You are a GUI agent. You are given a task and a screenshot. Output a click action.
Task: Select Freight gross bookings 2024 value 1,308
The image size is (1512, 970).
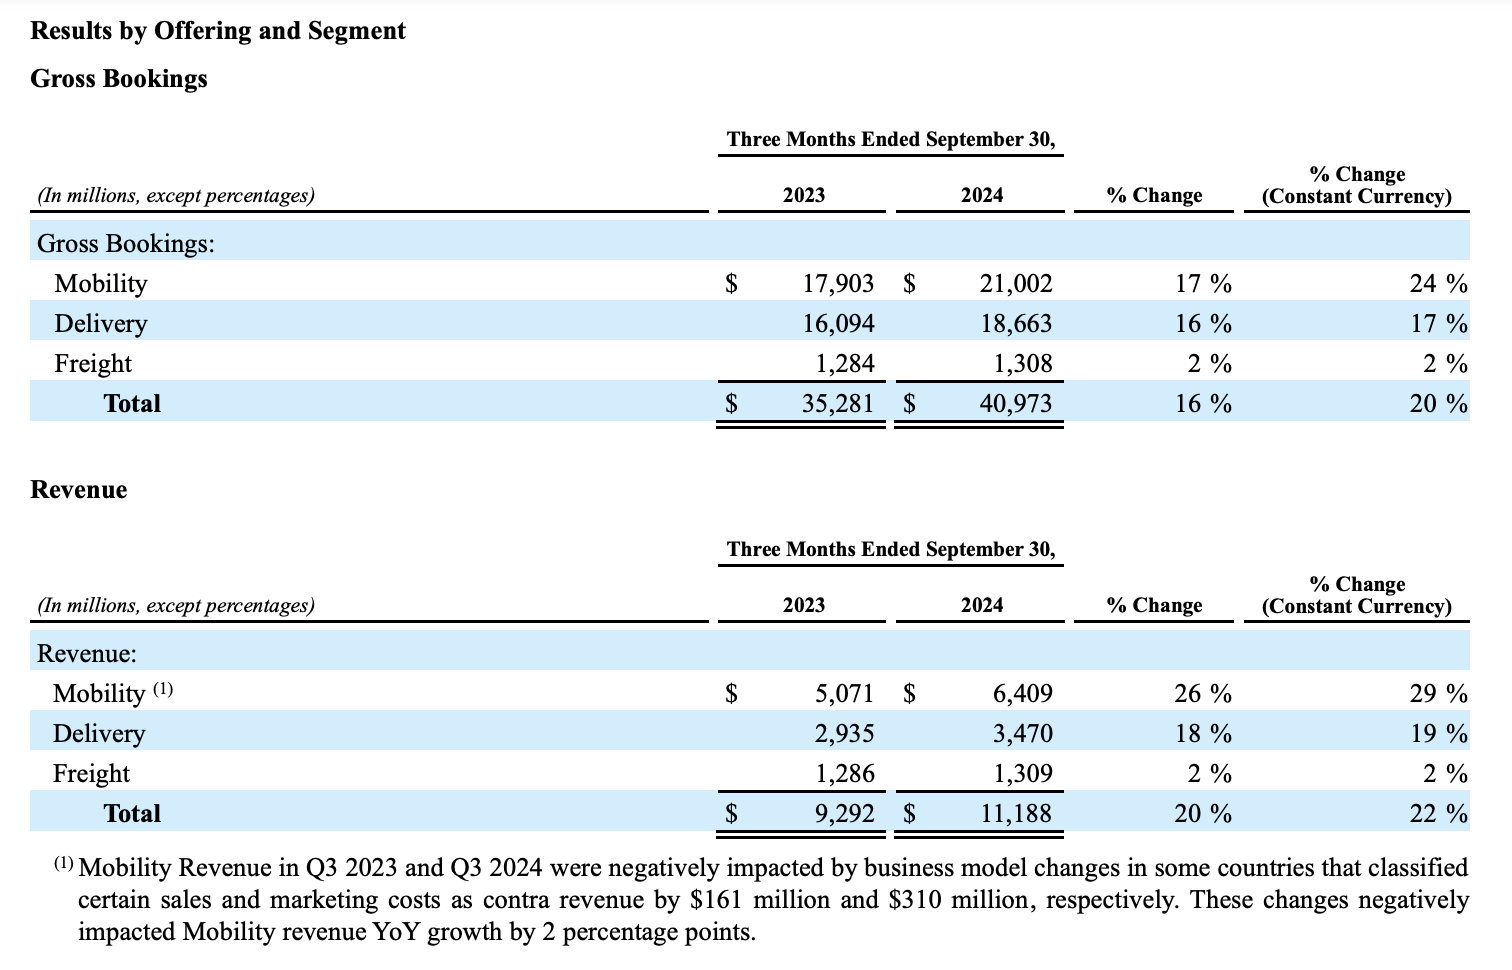point(1022,364)
